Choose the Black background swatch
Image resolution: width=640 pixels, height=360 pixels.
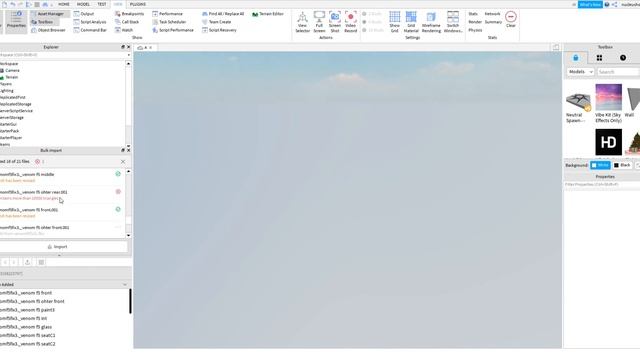(622, 165)
